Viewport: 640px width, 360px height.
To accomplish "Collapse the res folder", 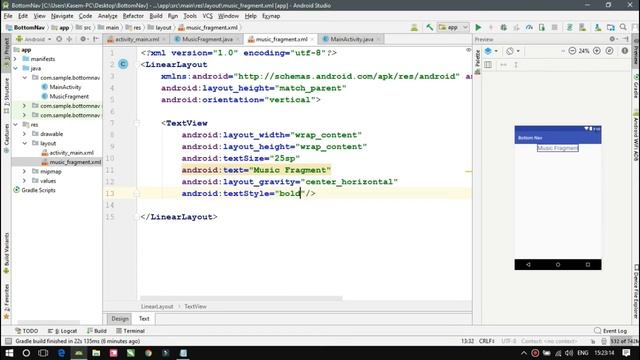I will [16, 124].
